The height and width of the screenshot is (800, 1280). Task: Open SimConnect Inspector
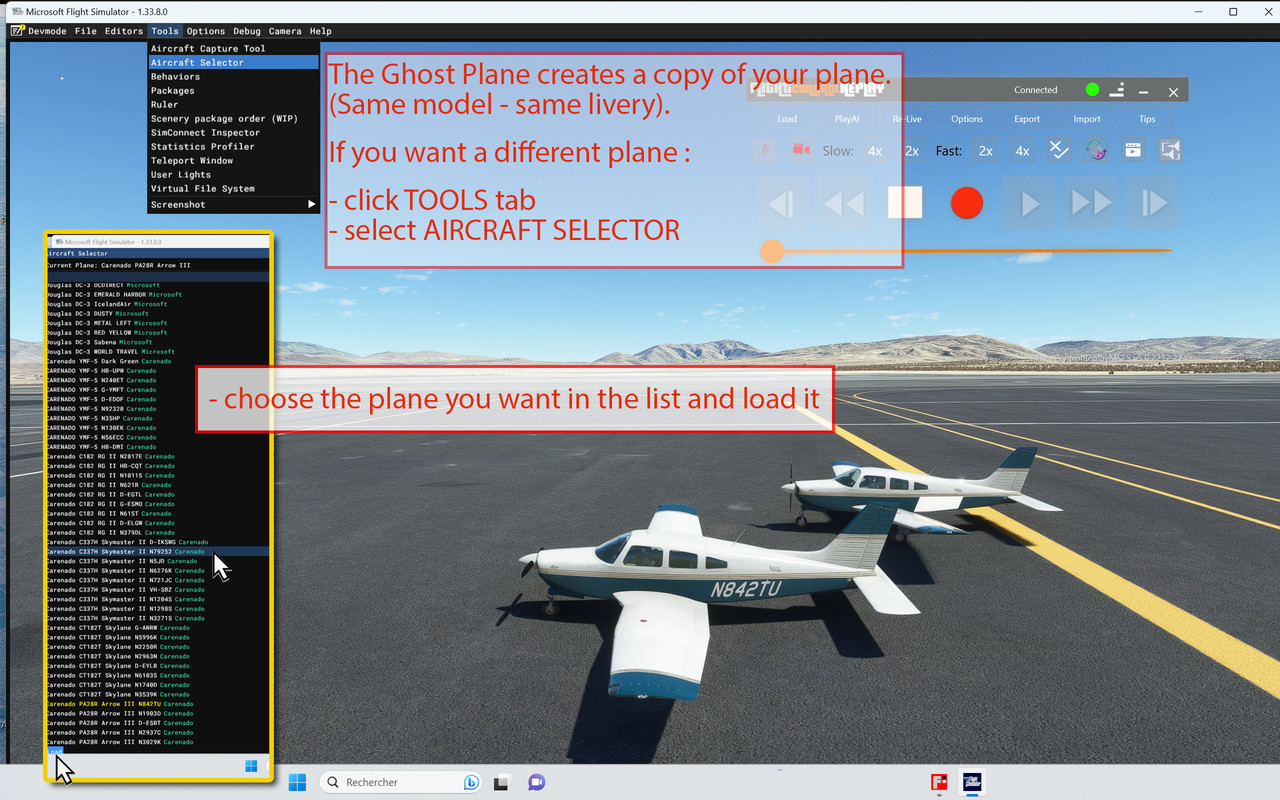pos(233,132)
